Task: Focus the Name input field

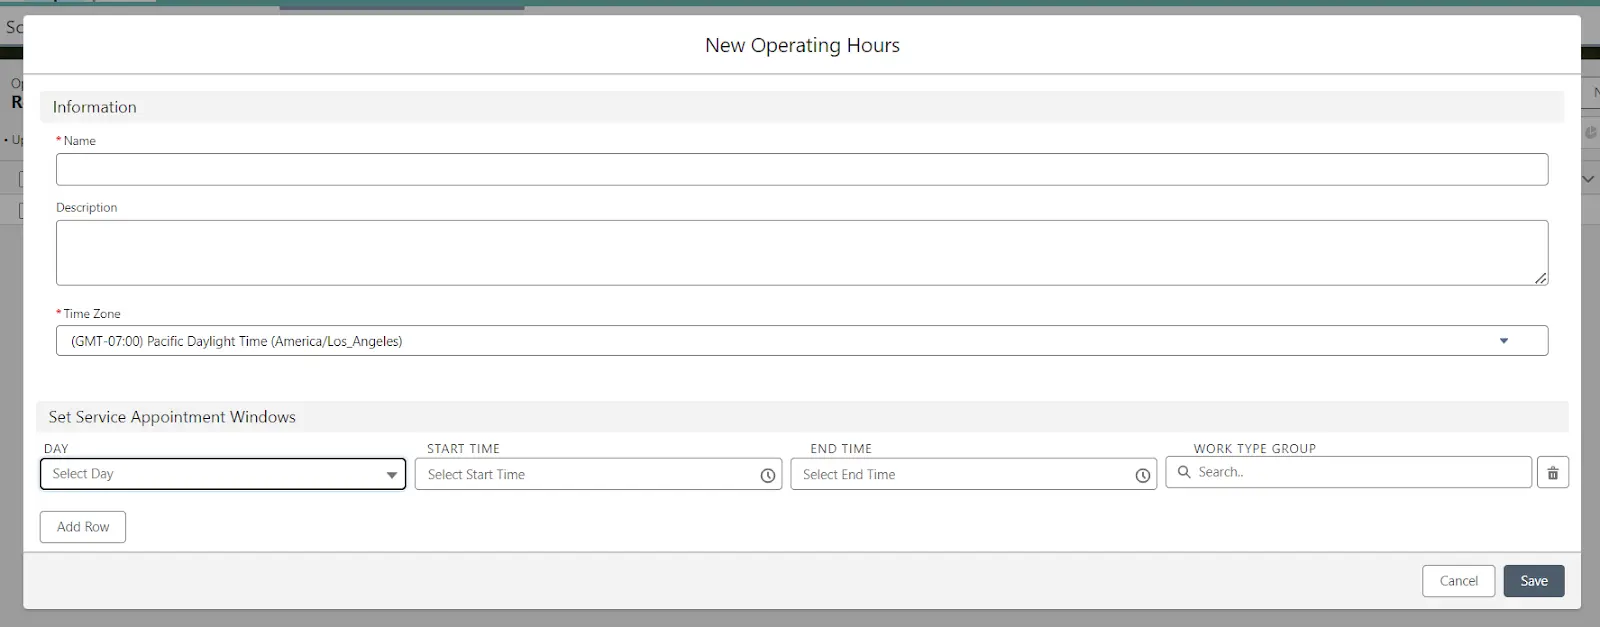Action: coord(801,169)
